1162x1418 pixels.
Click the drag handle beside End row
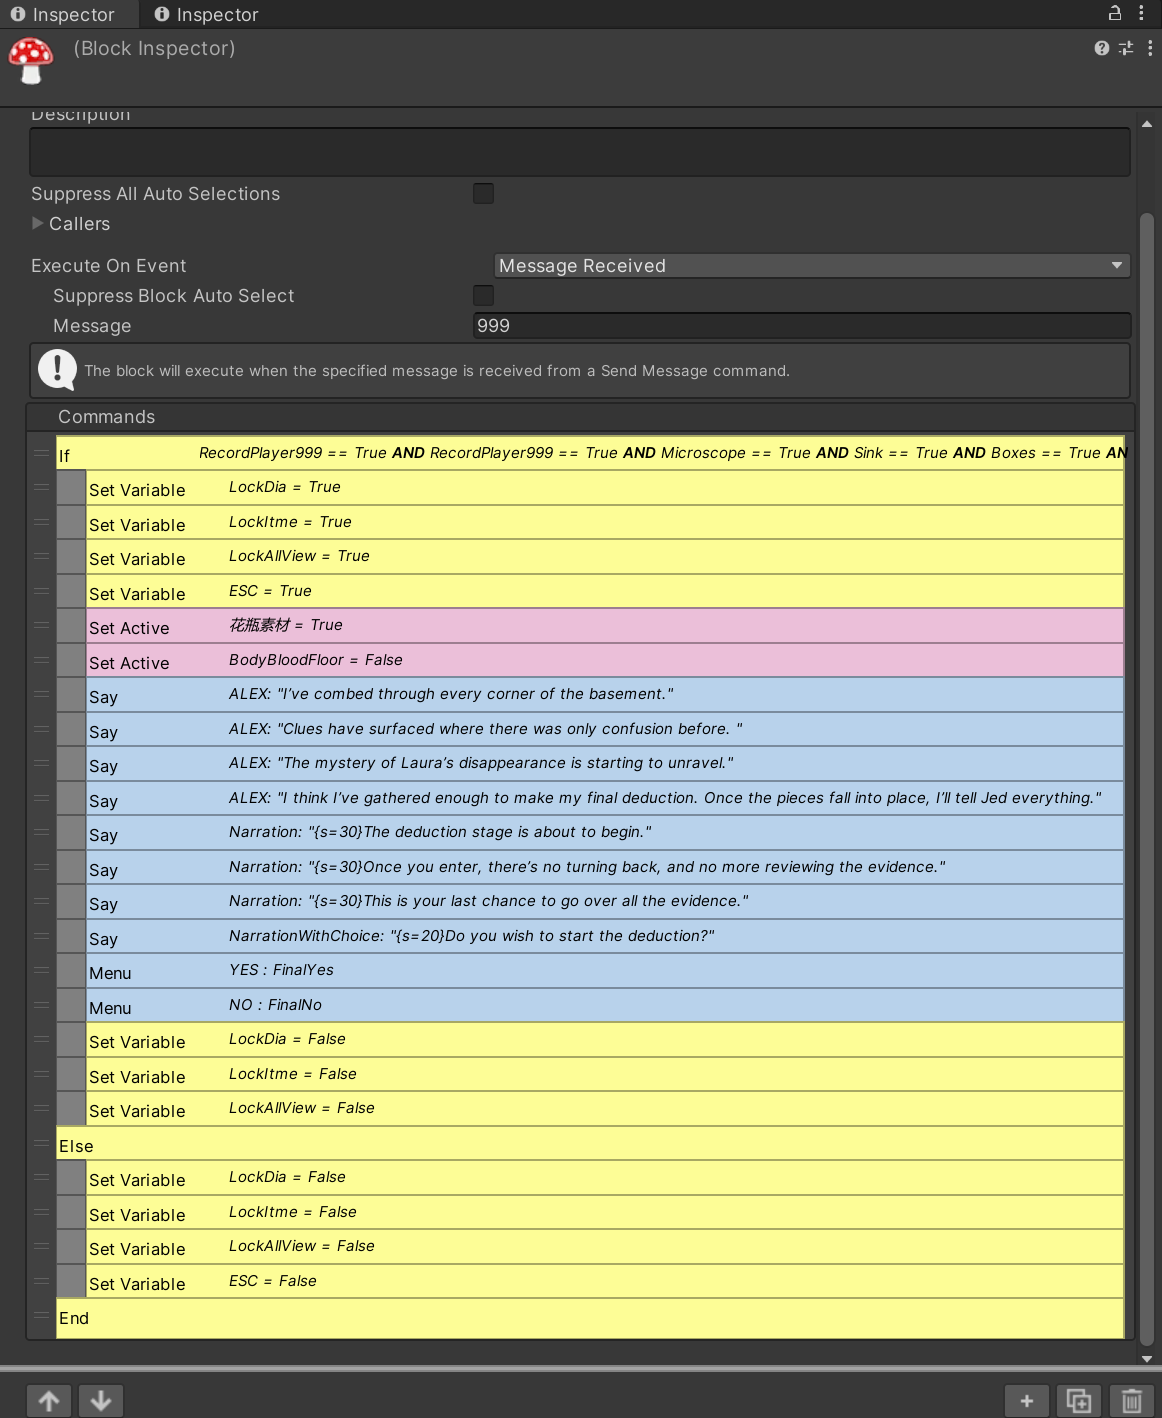click(41, 1315)
